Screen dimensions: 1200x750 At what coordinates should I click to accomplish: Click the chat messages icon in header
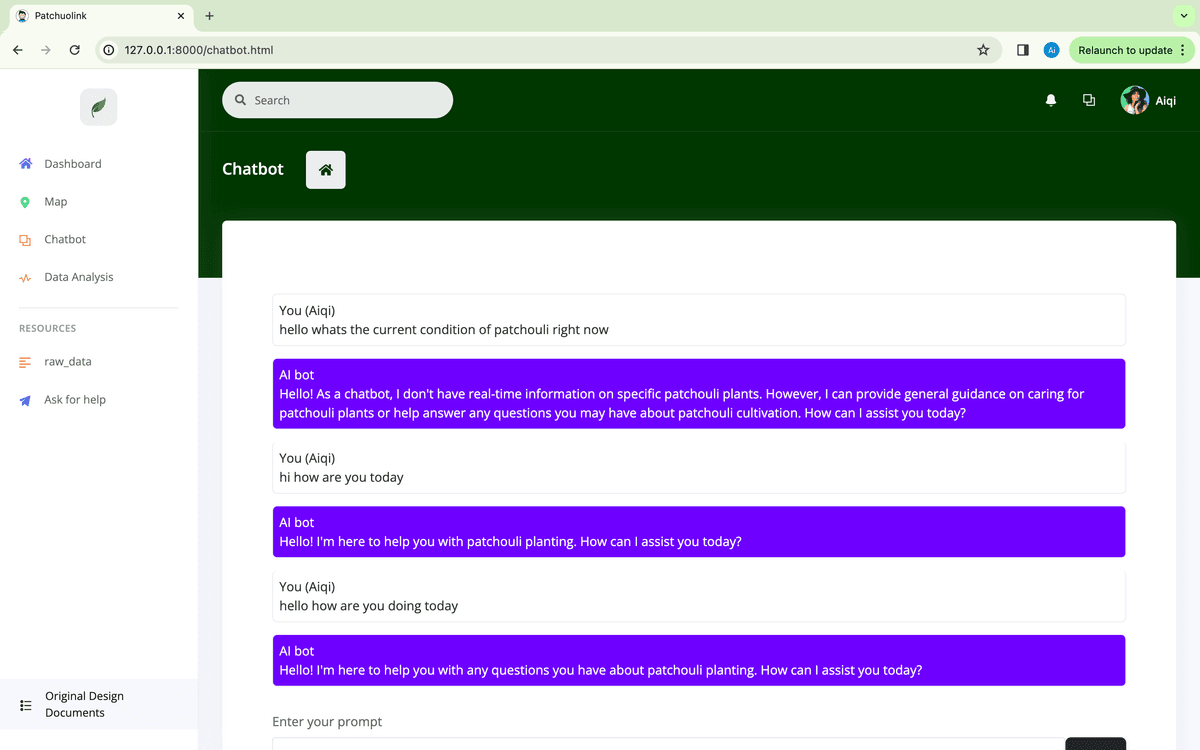(1088, 100)
